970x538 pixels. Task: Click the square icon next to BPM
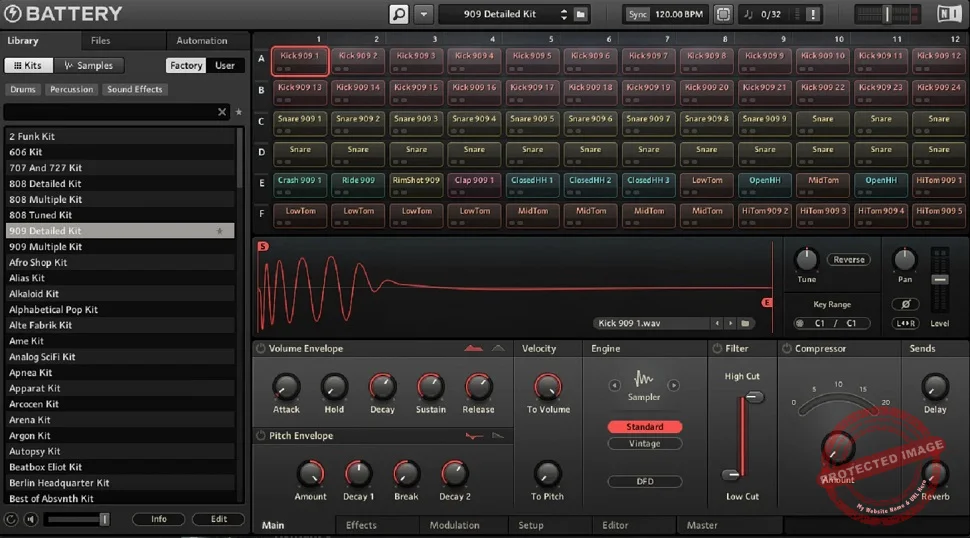723,14
